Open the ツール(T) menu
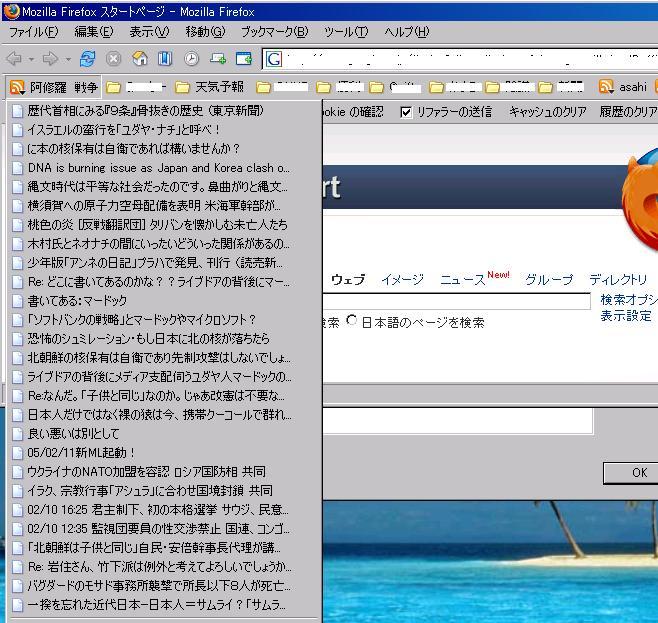 click(x=346, y=32)
